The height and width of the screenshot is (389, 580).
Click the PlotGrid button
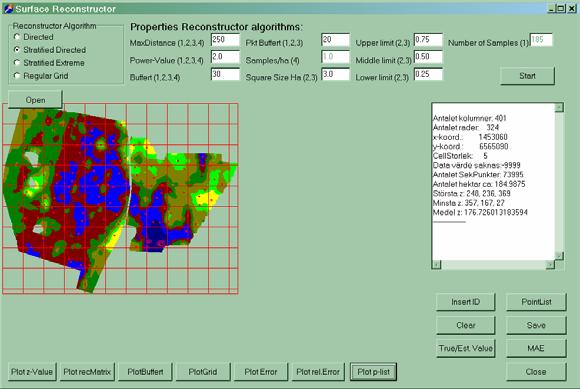(203, 372)
